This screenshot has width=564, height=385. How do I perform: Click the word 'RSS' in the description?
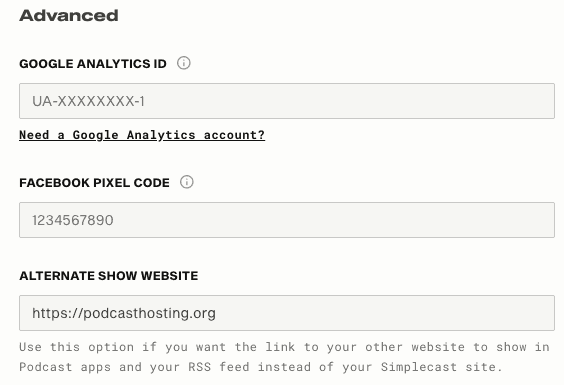point(200,367)
